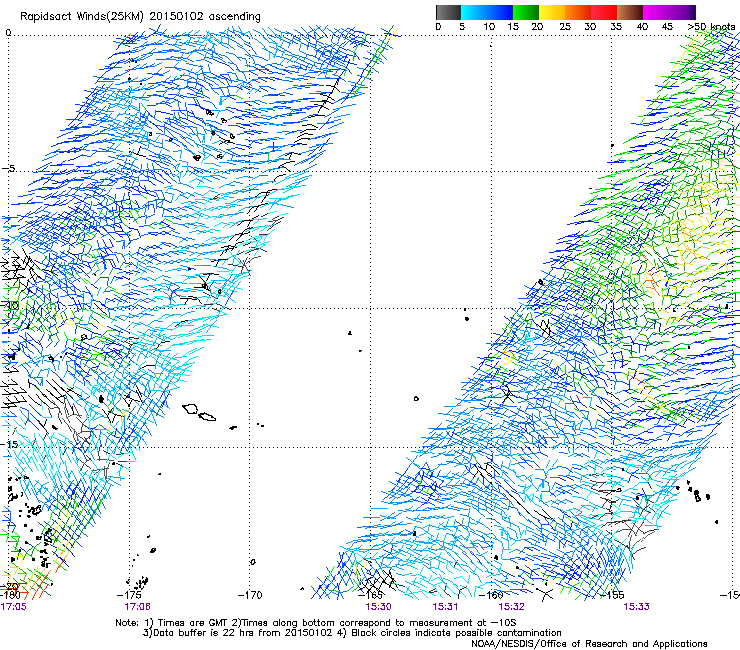The width and height of the screenshot is (740, 650).
Task: Click the red 30-35 knots legend swatch
Action: (604, 12)
